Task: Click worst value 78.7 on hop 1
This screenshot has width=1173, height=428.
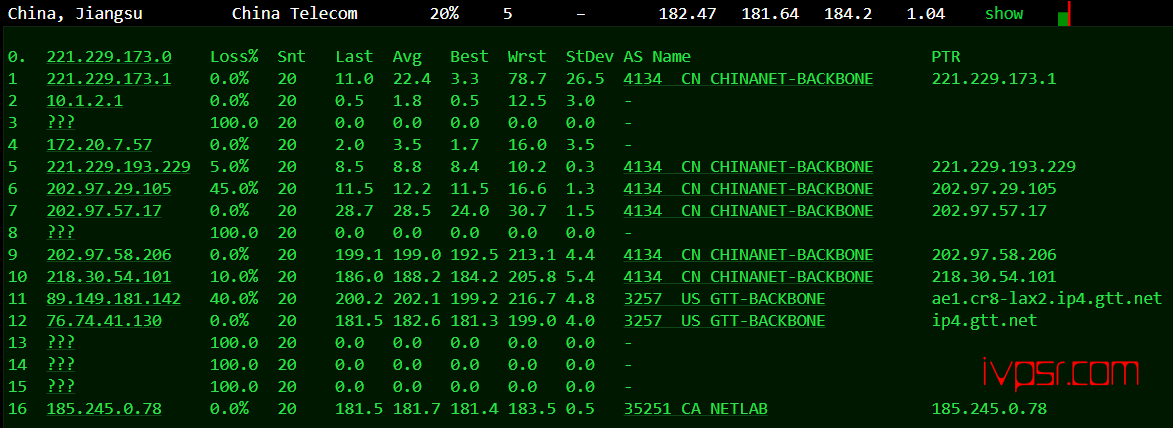Action: (527, 79)
